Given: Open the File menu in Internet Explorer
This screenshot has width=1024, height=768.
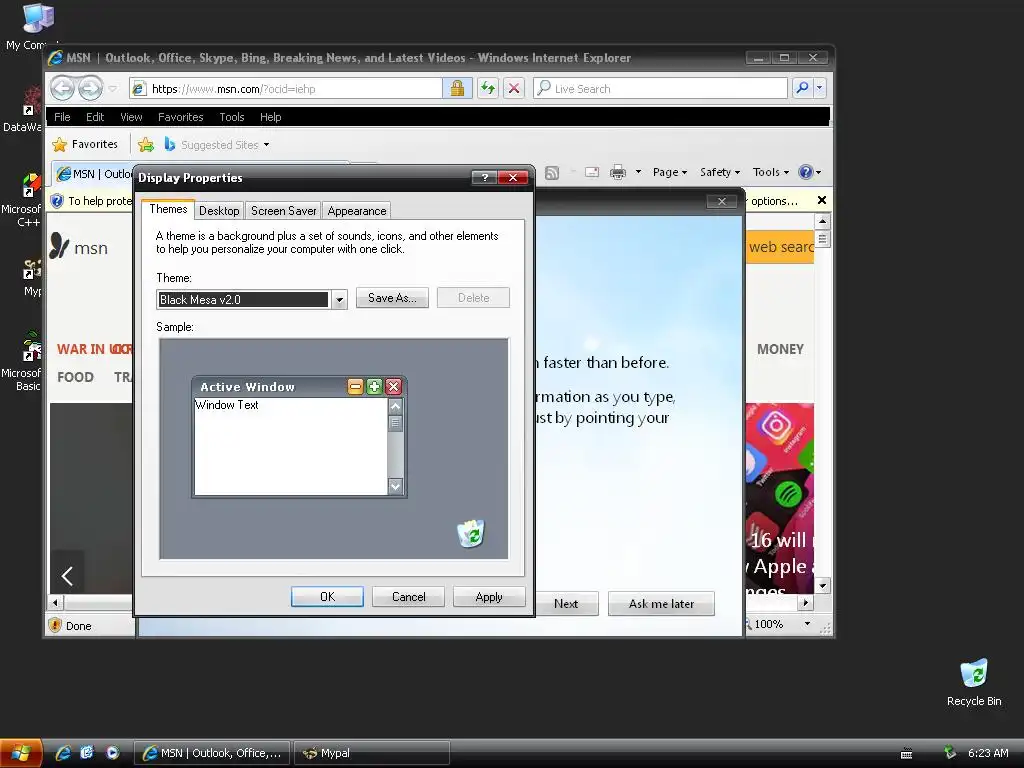Looking at the screenshot, I should [62, 117].
